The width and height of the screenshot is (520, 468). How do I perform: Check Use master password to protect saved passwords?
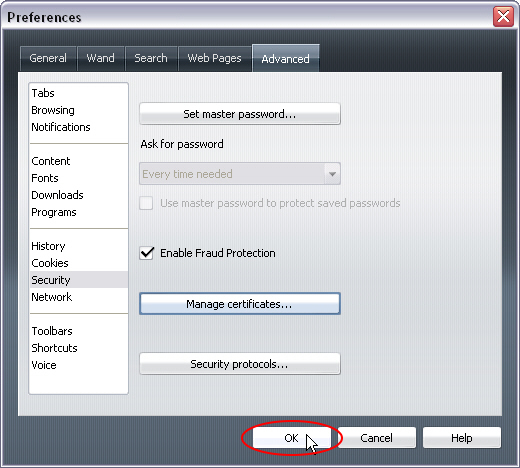point(146,203)
